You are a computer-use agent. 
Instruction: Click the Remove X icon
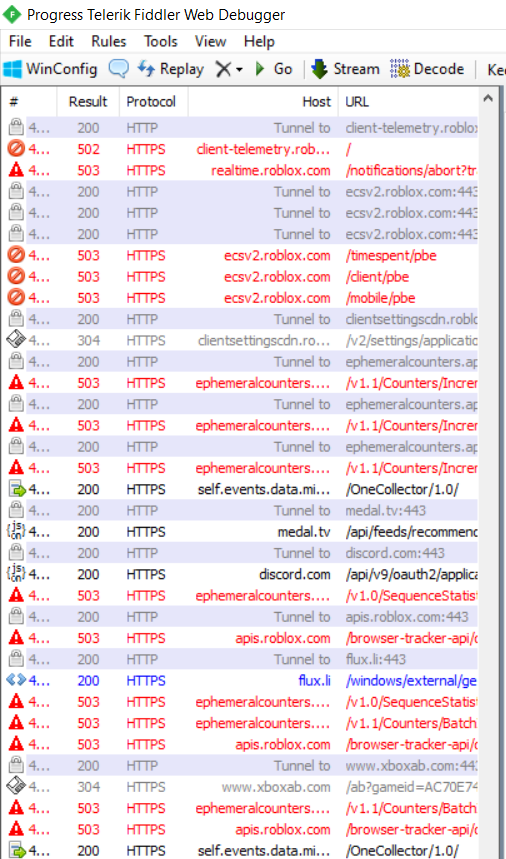223,69
